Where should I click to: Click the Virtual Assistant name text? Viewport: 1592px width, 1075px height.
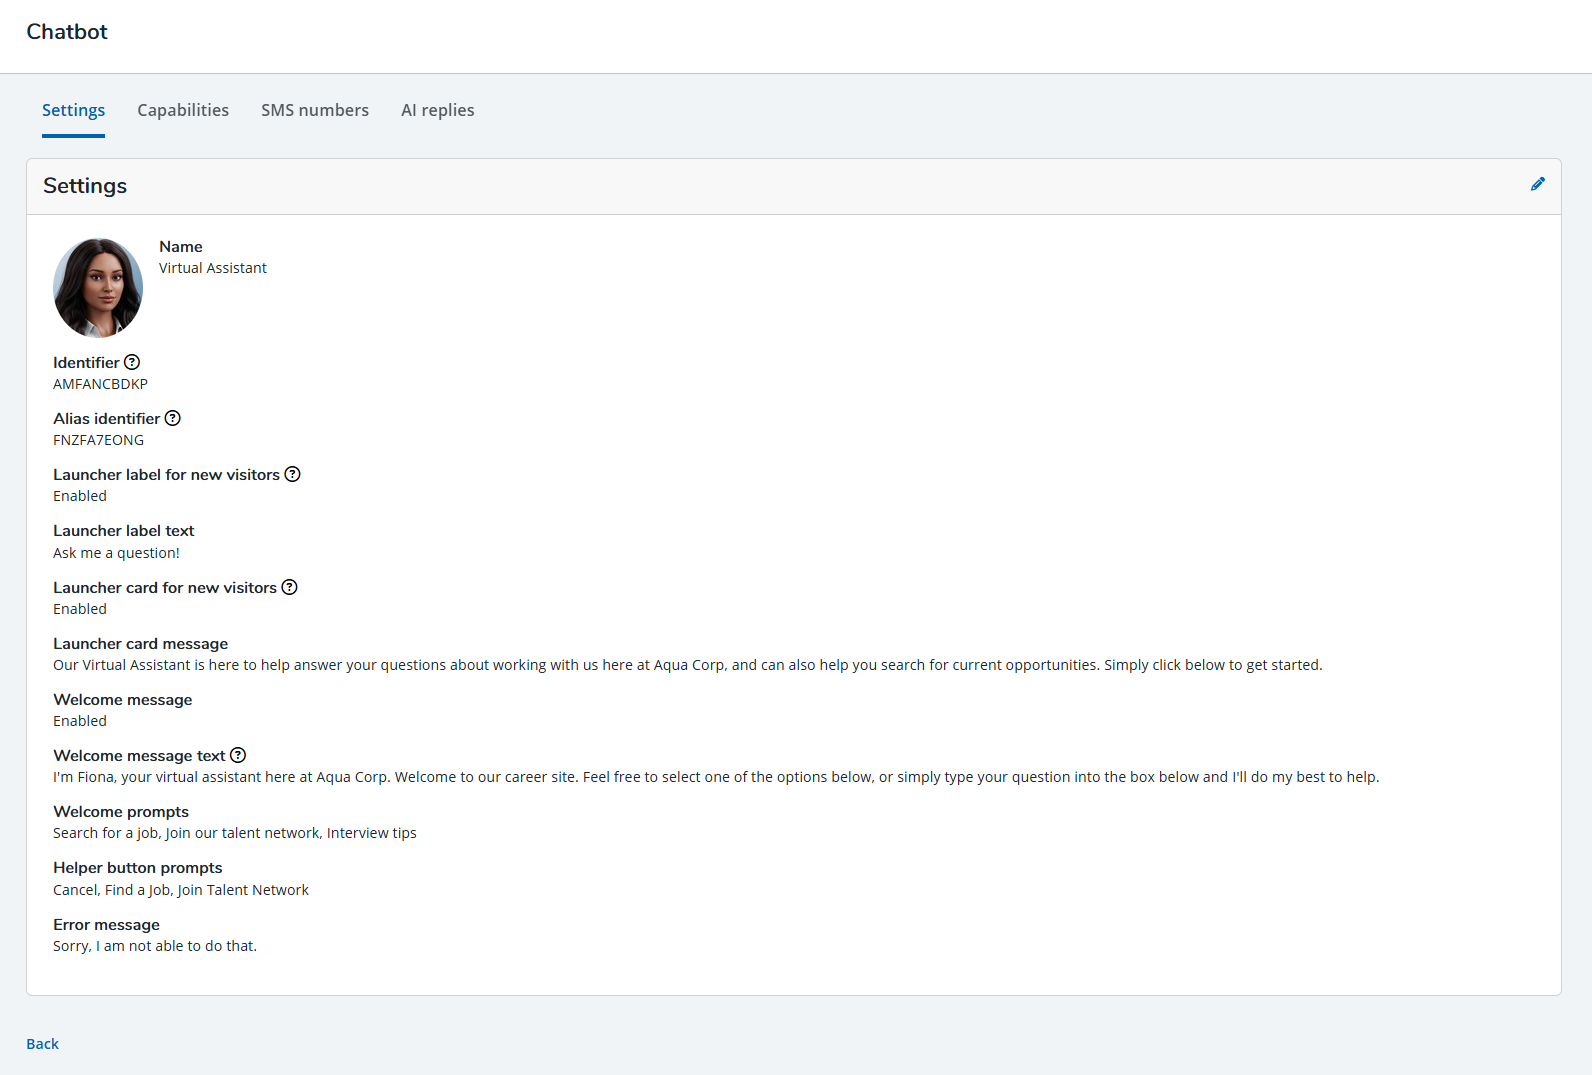[213, 268]
